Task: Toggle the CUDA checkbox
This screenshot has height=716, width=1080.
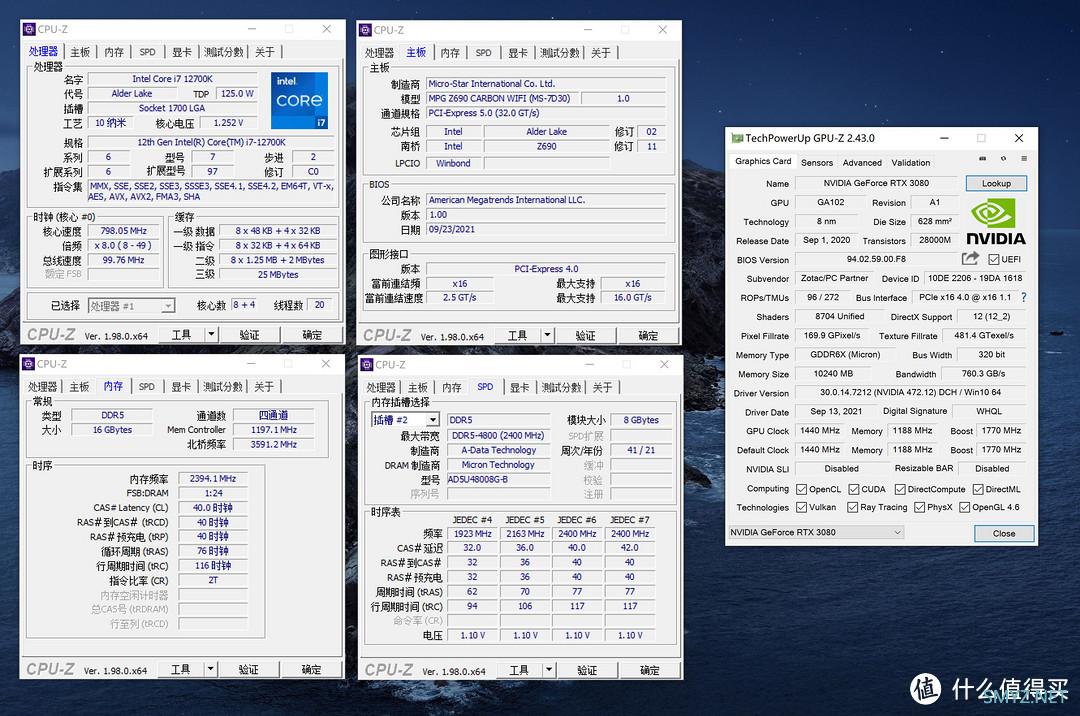Action: [x=853, y=489]
